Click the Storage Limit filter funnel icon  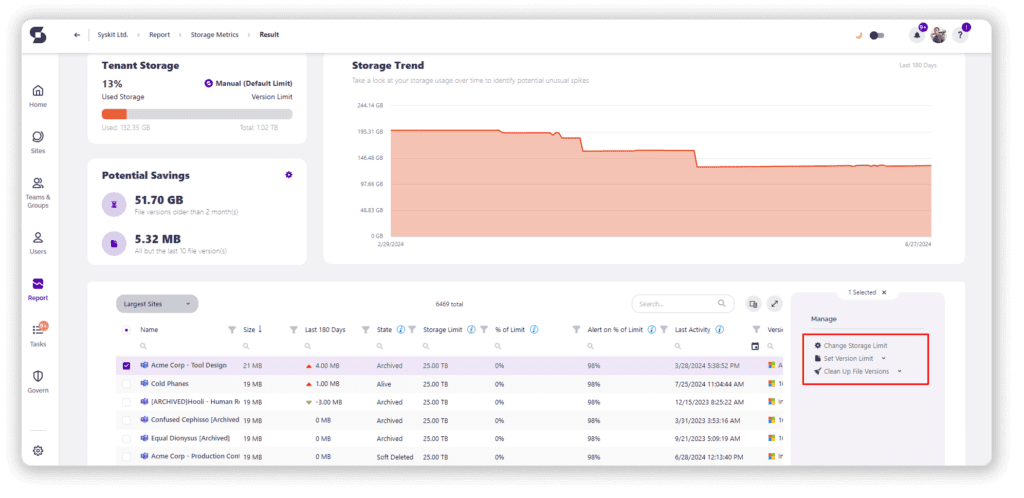[x=484, y=330]
